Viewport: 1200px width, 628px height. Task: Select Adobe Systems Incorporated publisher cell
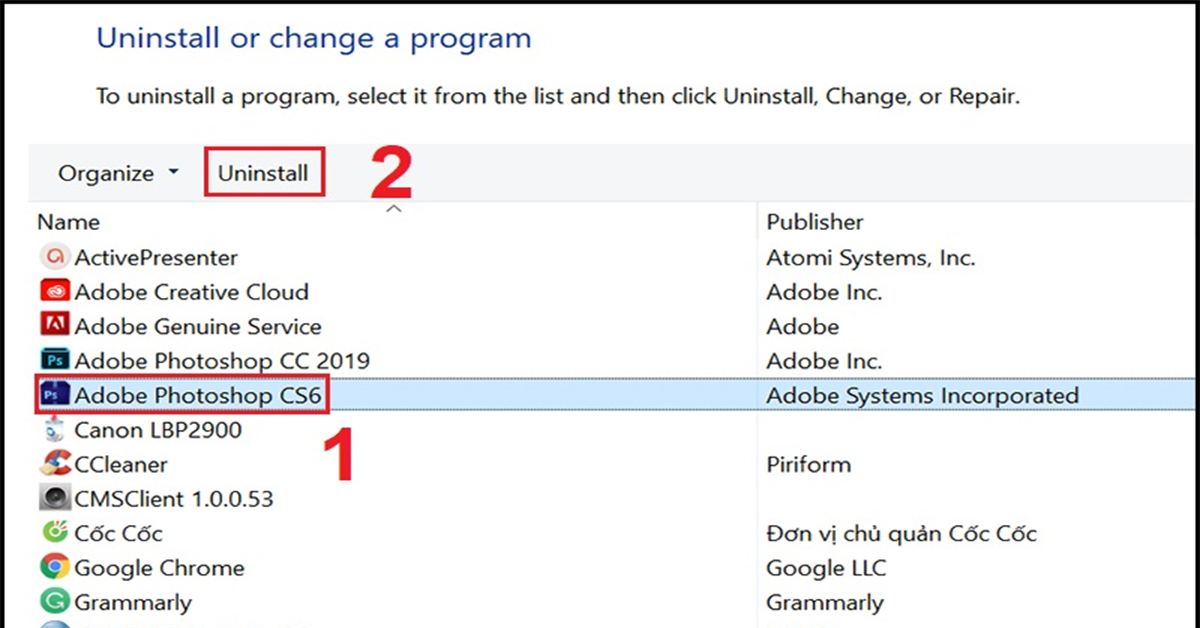(922, 396)
